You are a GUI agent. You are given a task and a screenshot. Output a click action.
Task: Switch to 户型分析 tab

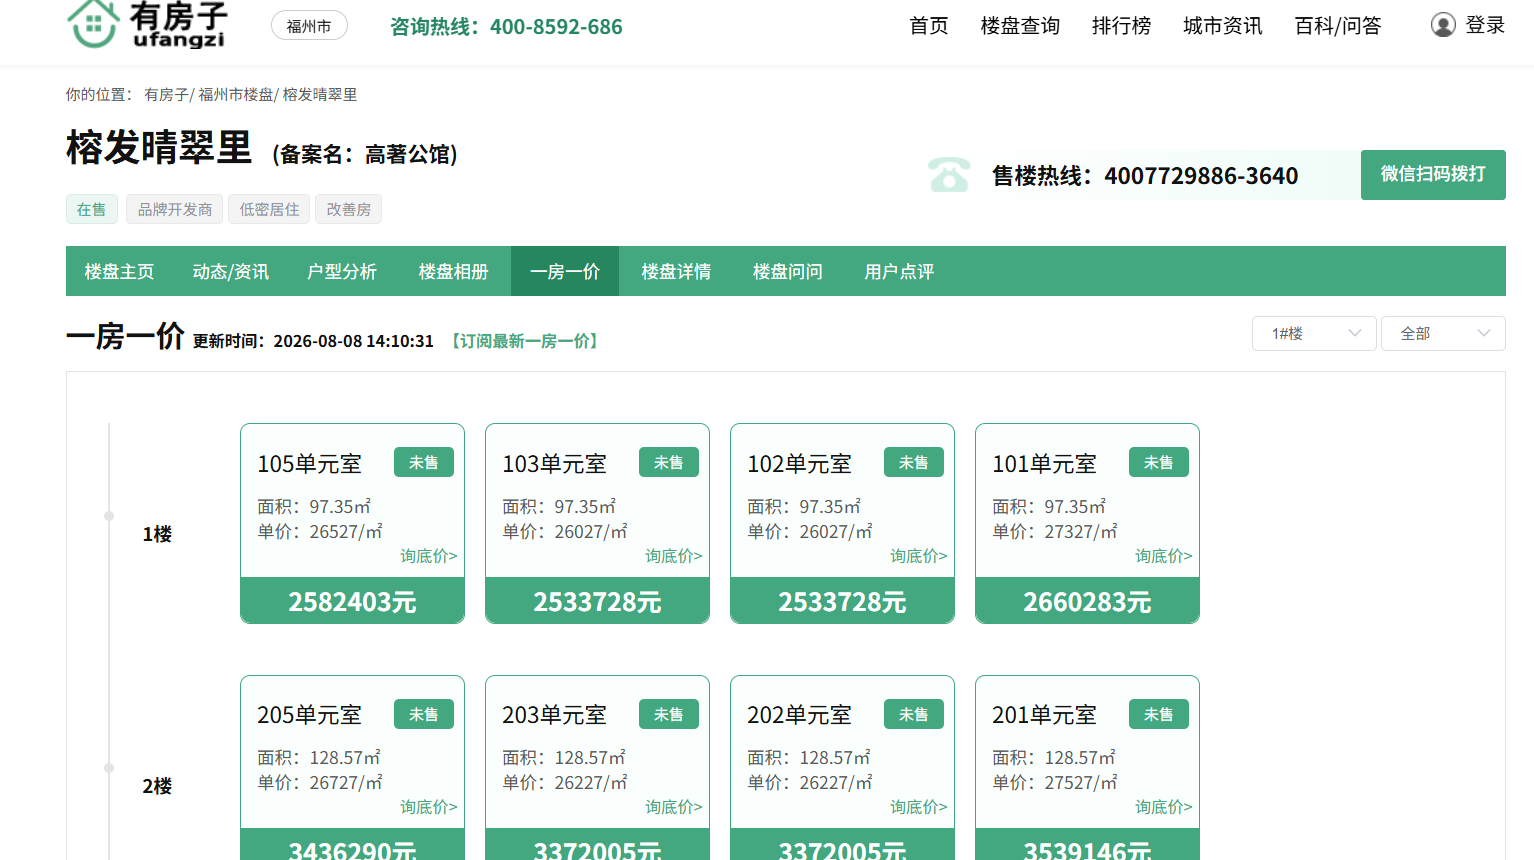point(342,271)
